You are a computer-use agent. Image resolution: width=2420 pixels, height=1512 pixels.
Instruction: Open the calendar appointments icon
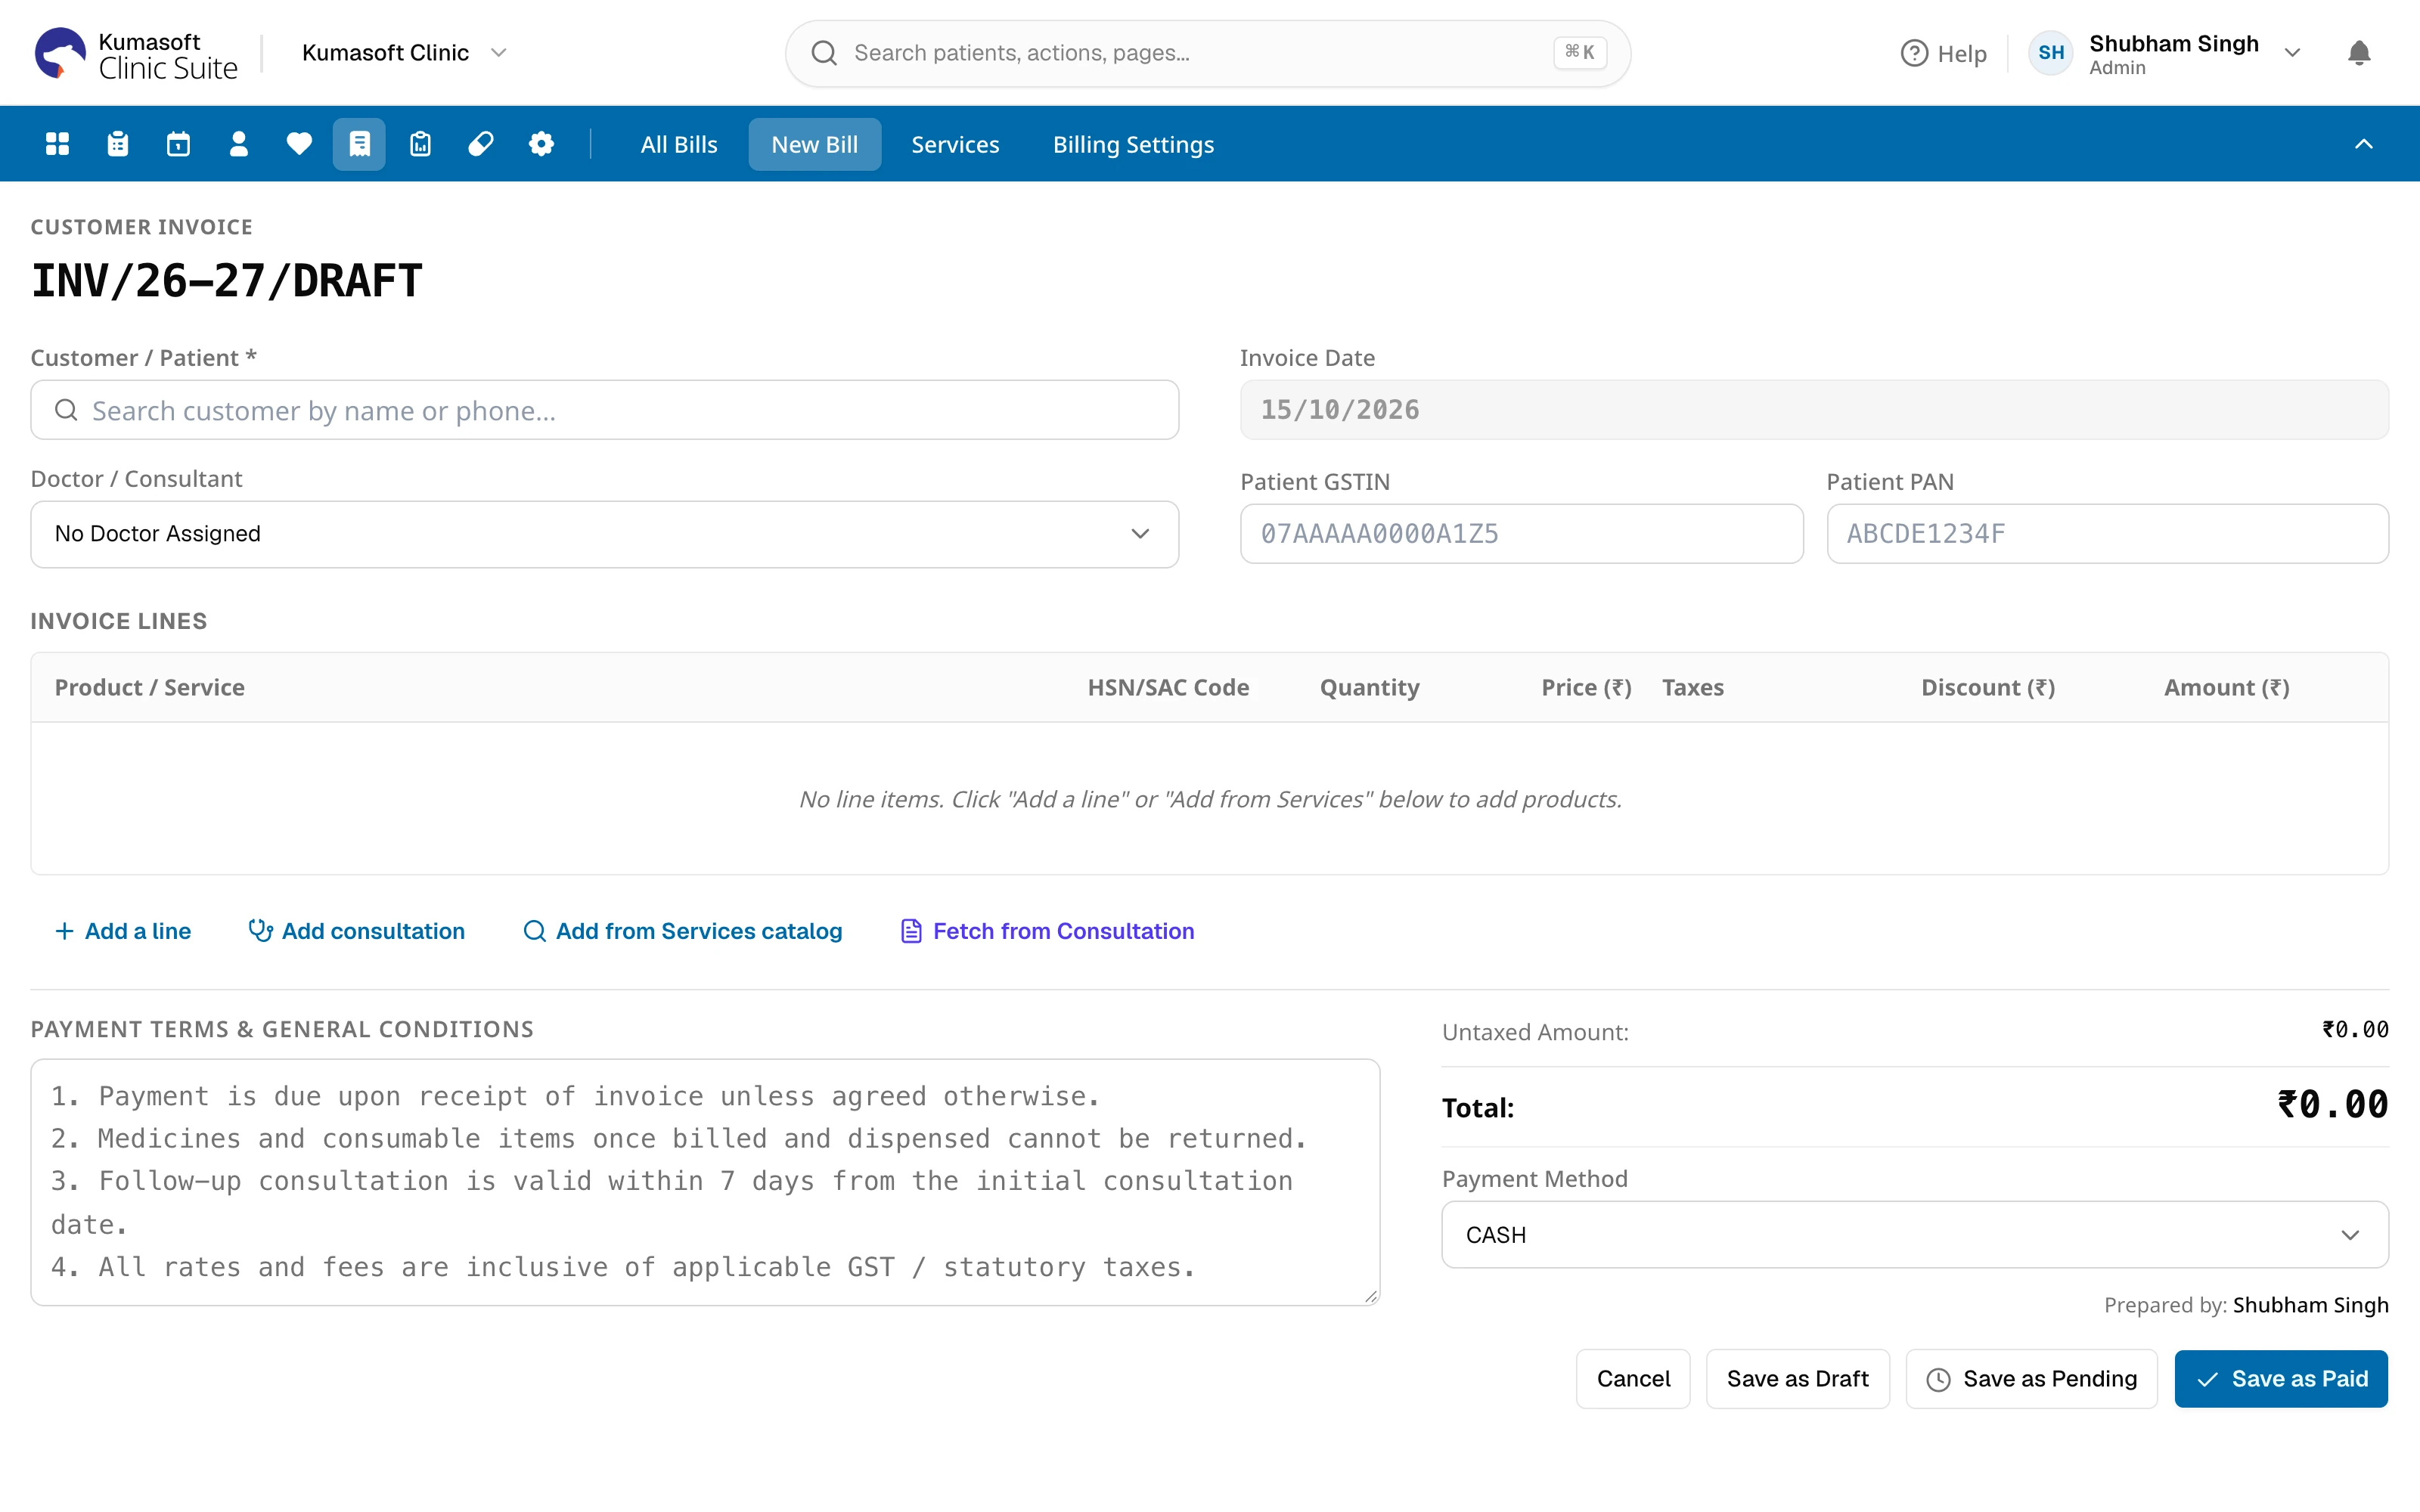pos(178,144)
